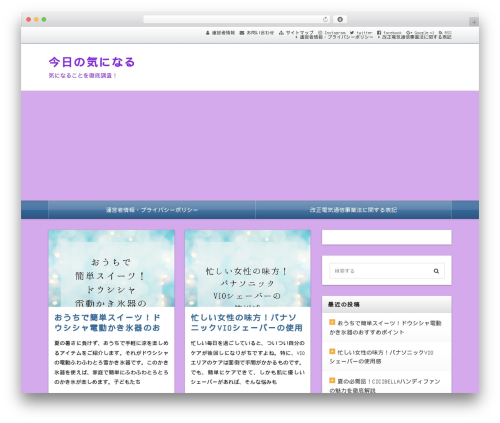Open recent post おうちで簡単スイーツ in sidebar

tap(385, 327)
